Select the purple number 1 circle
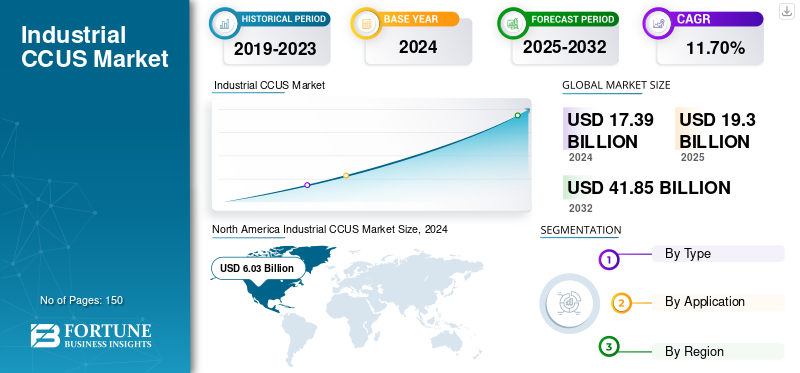This screenshot has width=800, height=373. click(608, 260)
